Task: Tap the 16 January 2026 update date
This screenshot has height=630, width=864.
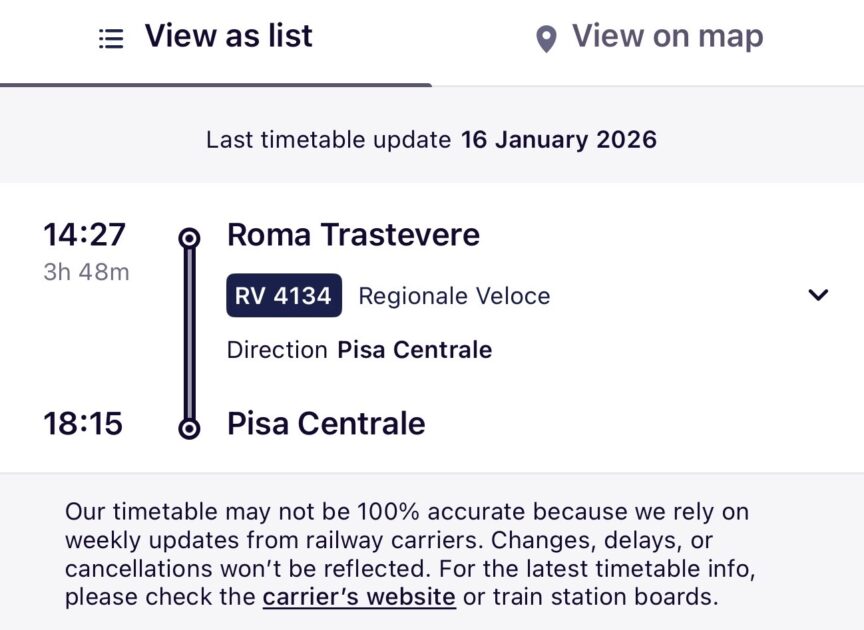Action: tap(558, 140)
